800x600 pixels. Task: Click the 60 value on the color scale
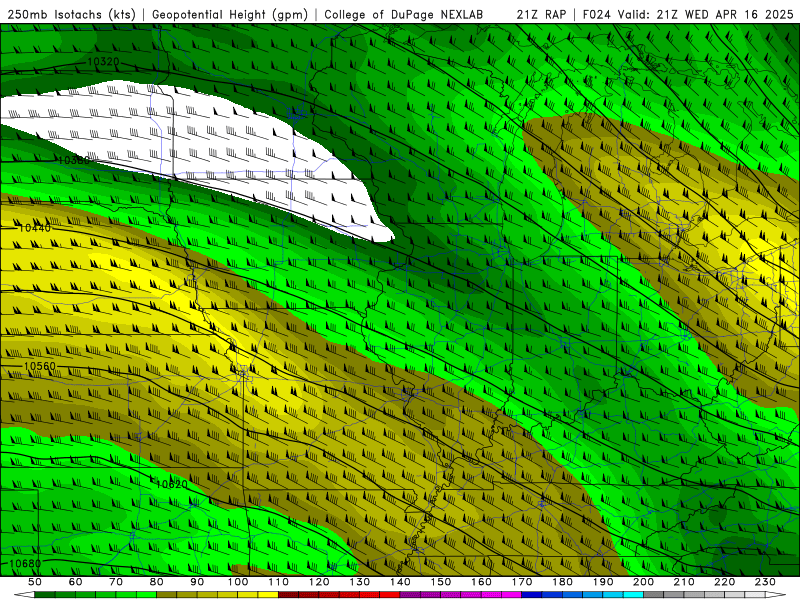(x=76, y=582)
